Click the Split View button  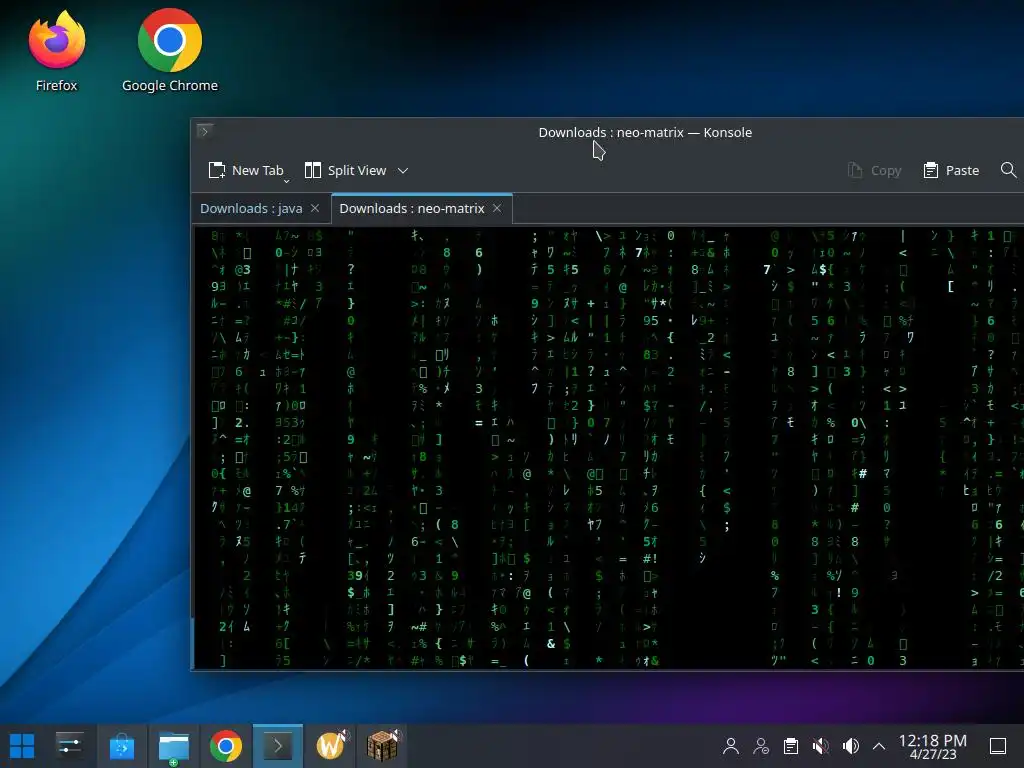345,170
